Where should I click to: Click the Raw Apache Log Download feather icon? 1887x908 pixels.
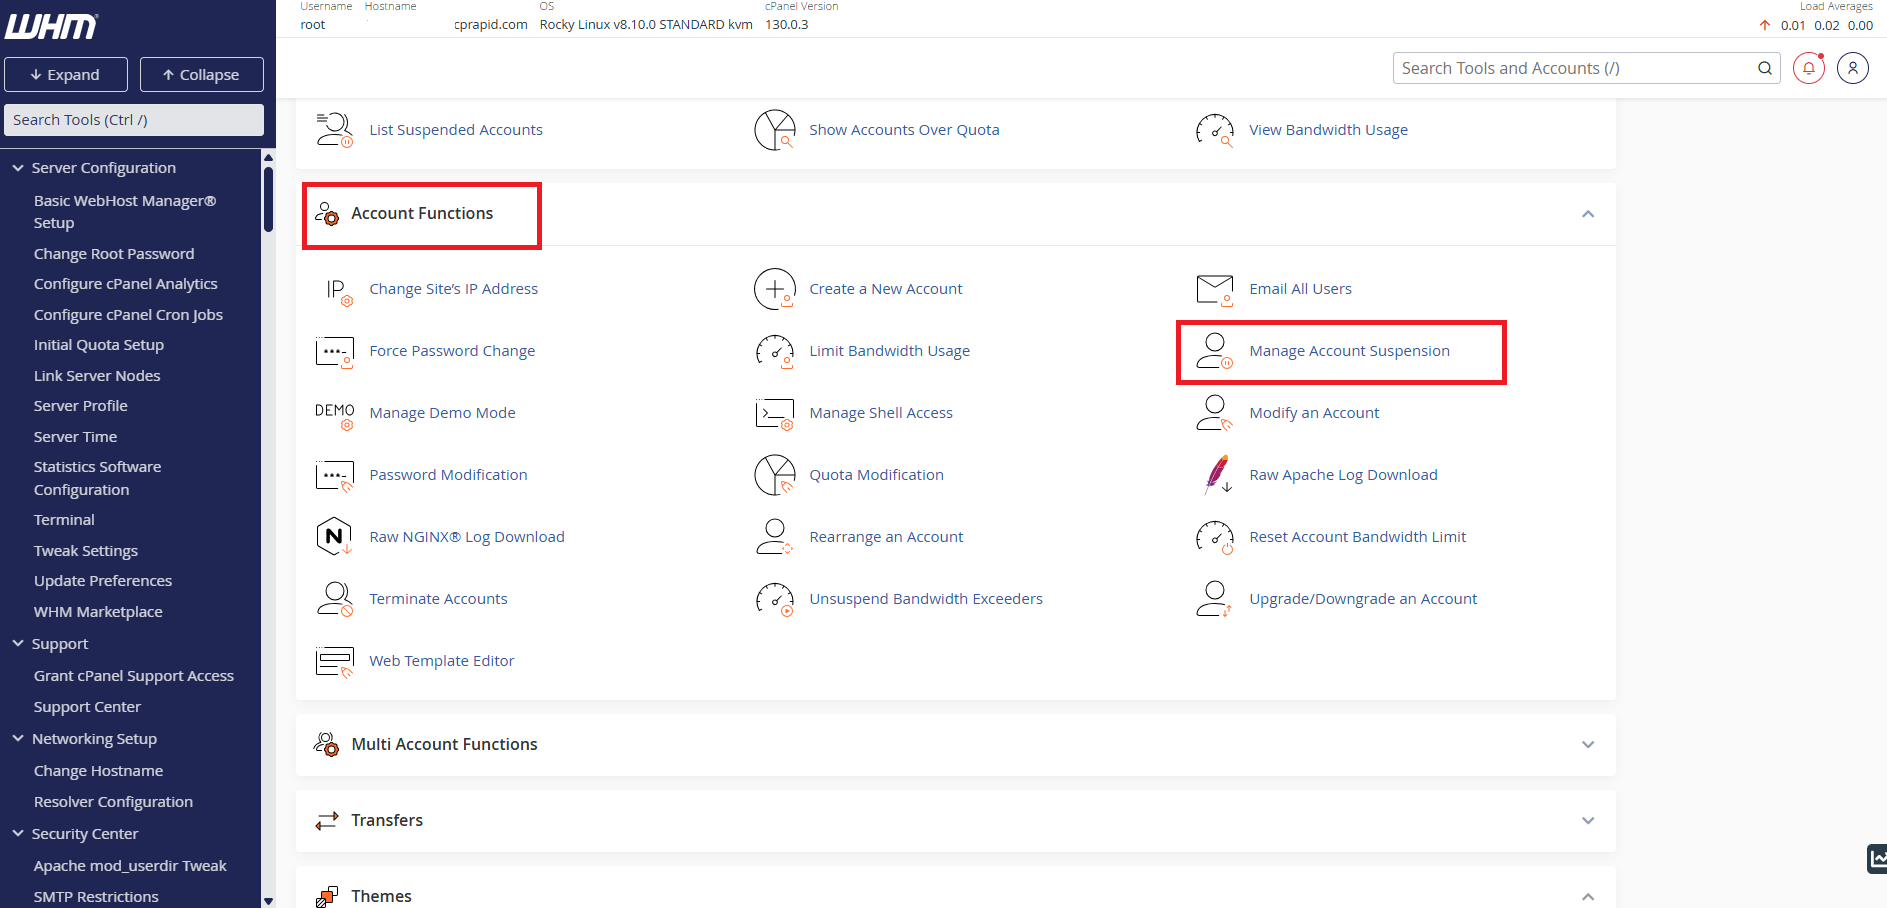tap(1217, 475)
